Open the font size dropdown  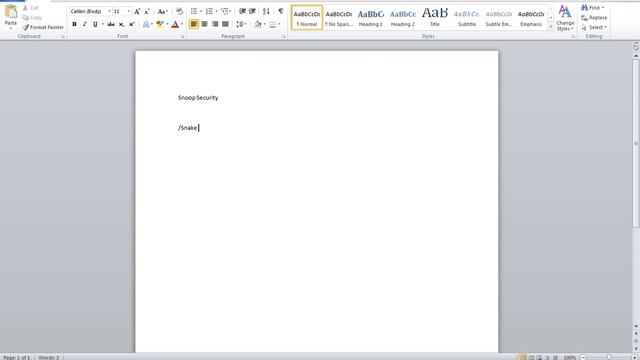pos(129,11)
